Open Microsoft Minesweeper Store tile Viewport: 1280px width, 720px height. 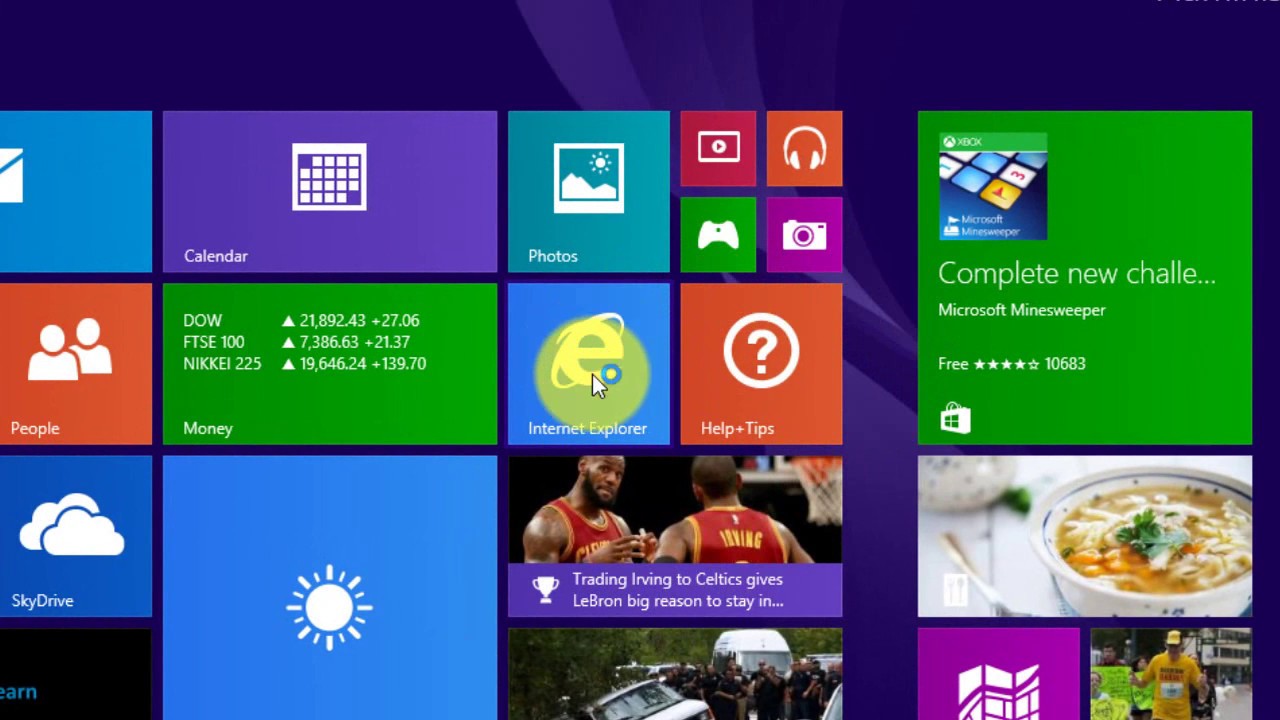point(1084,277)
